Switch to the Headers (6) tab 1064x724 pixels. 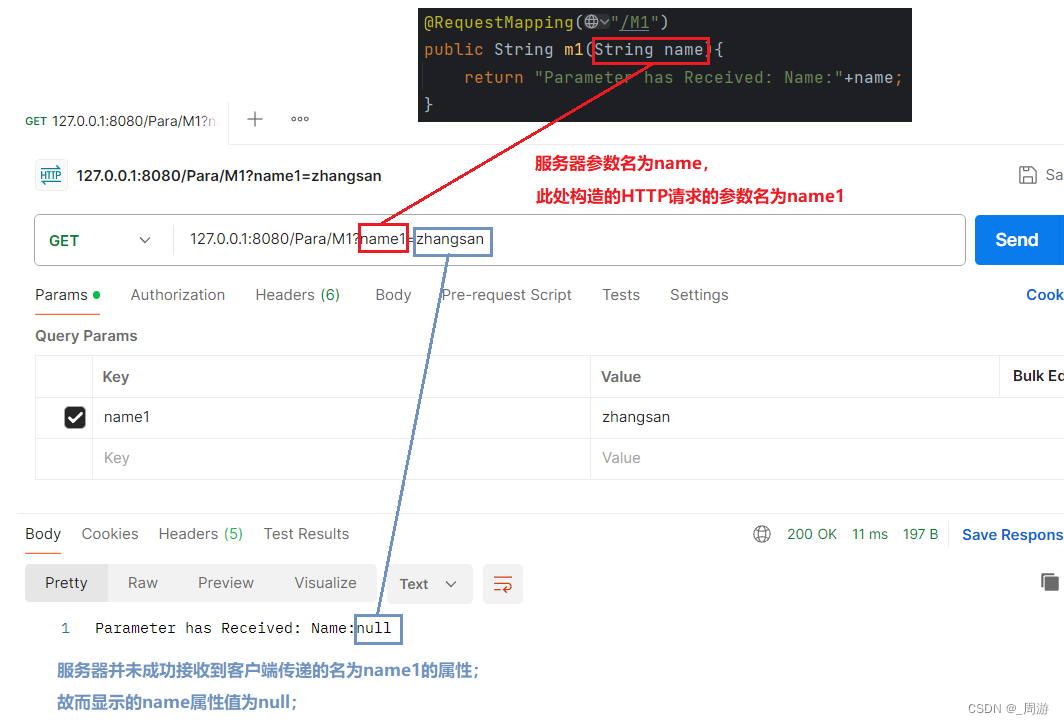tap(297, 295)
